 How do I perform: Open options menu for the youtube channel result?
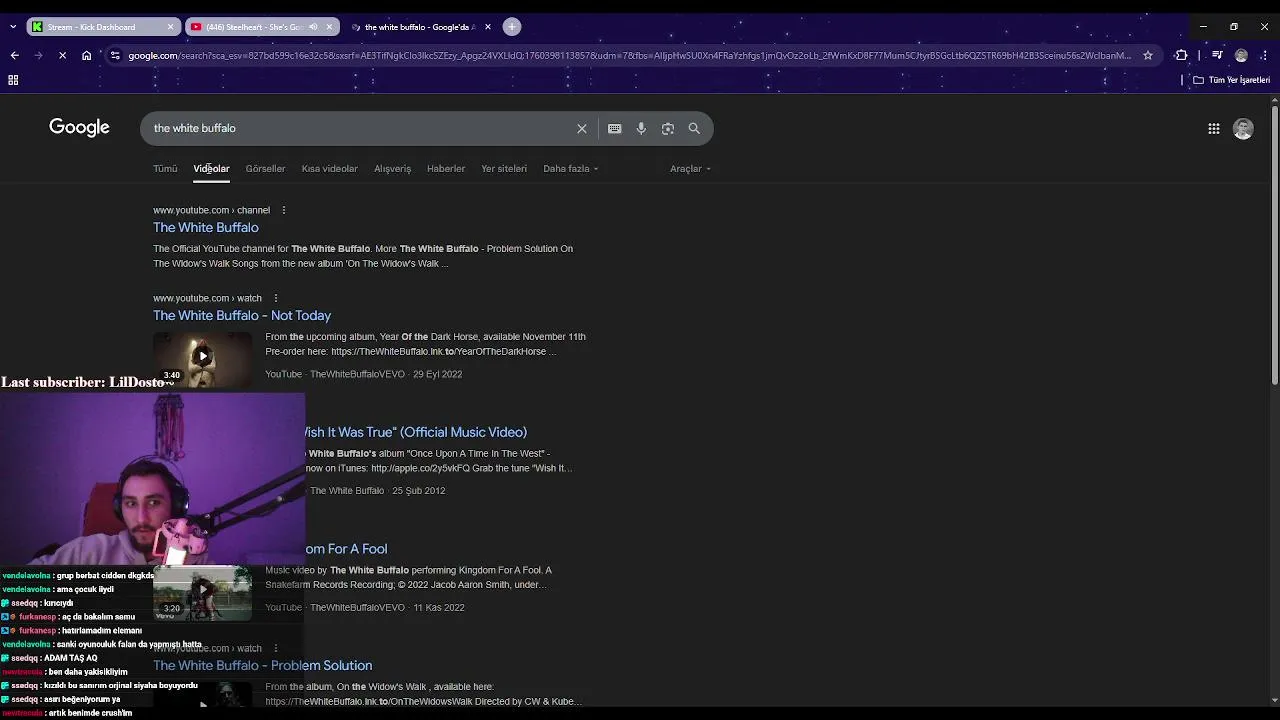coord(284,210)
